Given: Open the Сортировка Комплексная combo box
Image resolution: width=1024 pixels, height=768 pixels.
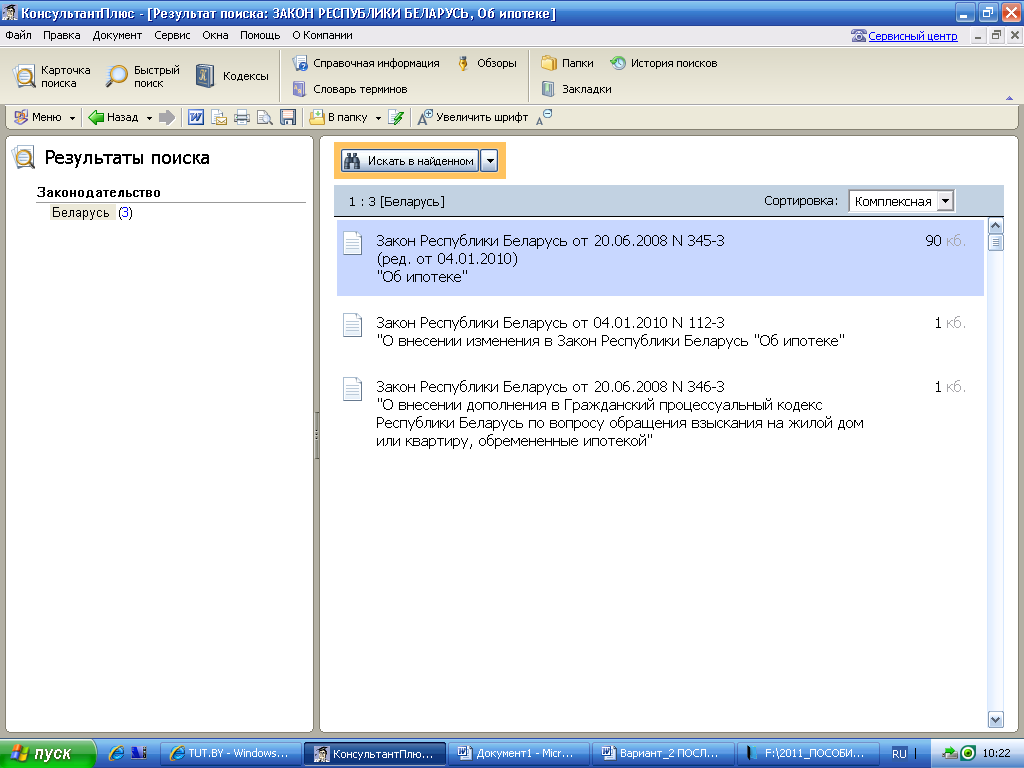Looking at the screenshot, I should 901,201.
